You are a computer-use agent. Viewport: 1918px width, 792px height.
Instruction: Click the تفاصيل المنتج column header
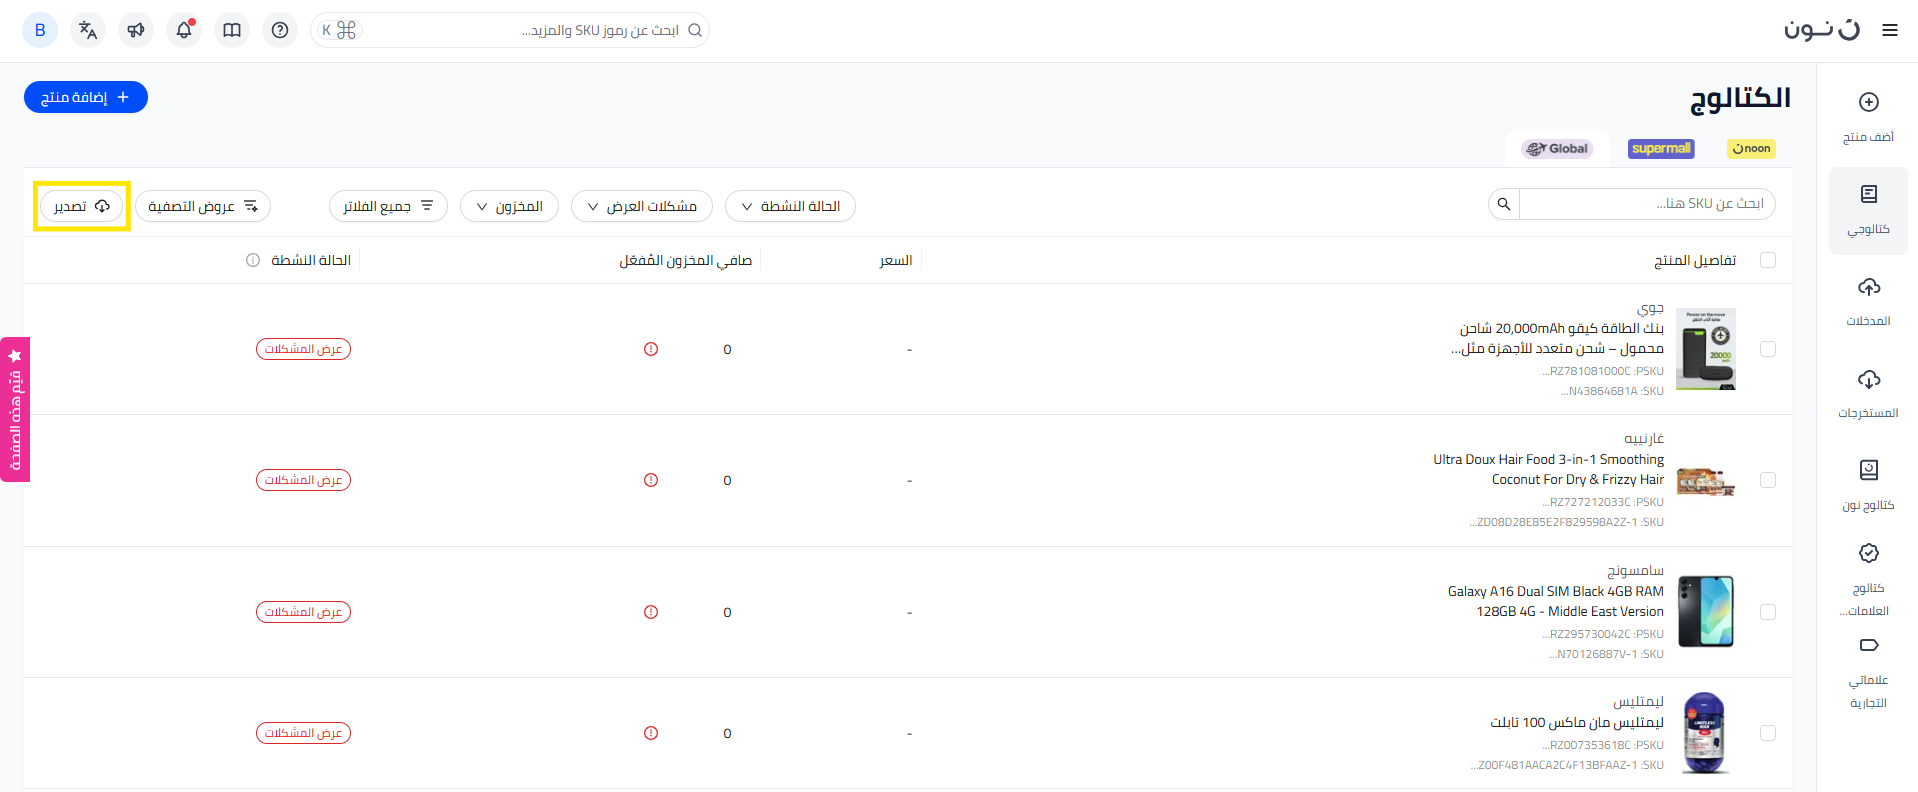pyautogui.click(x=1695, y=260)
